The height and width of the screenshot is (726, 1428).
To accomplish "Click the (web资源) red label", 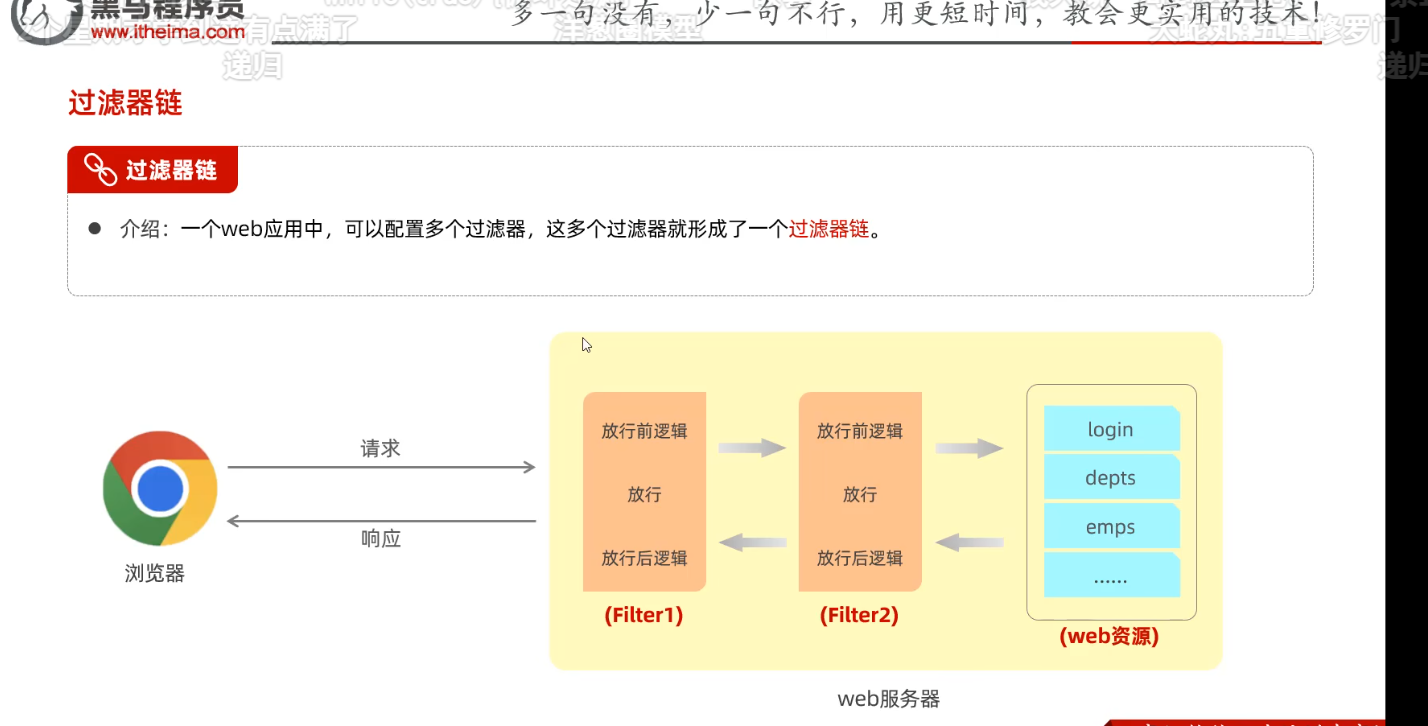I will [1109, 636].
